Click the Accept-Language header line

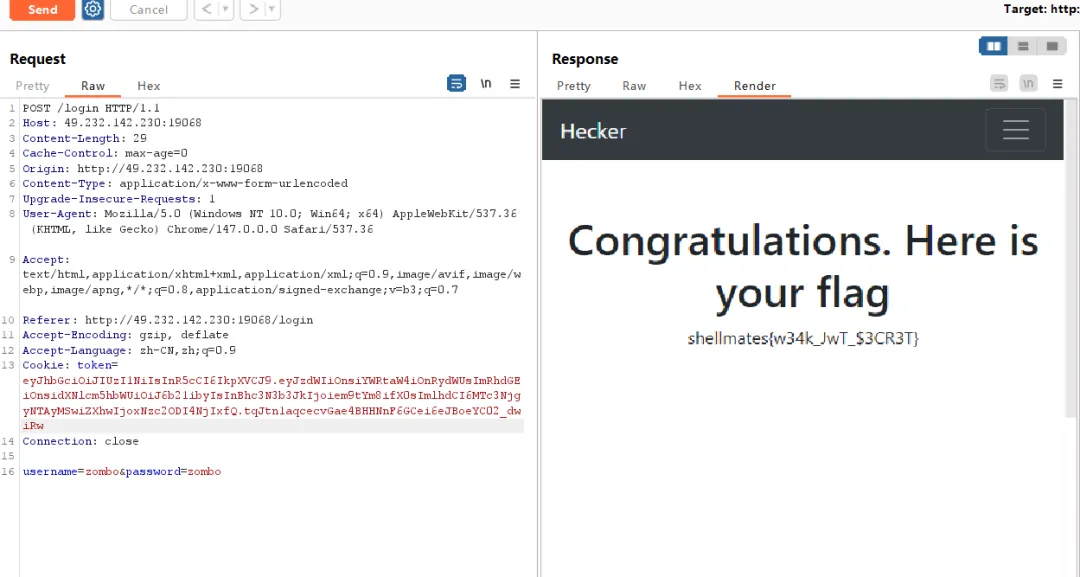129,350
